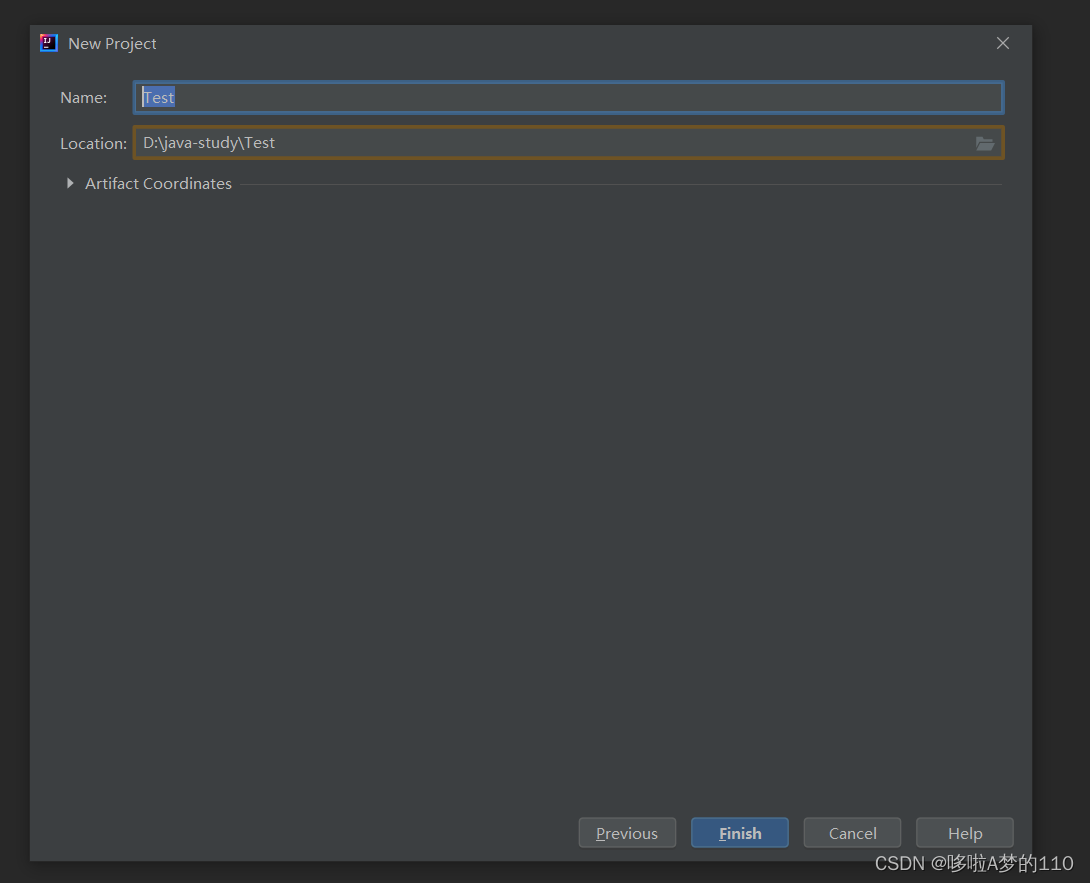Click inside the D:\java-study\Test location box
Image resolution: width=1090 pixels, height=883 pixels.
(x=400, y=143)
